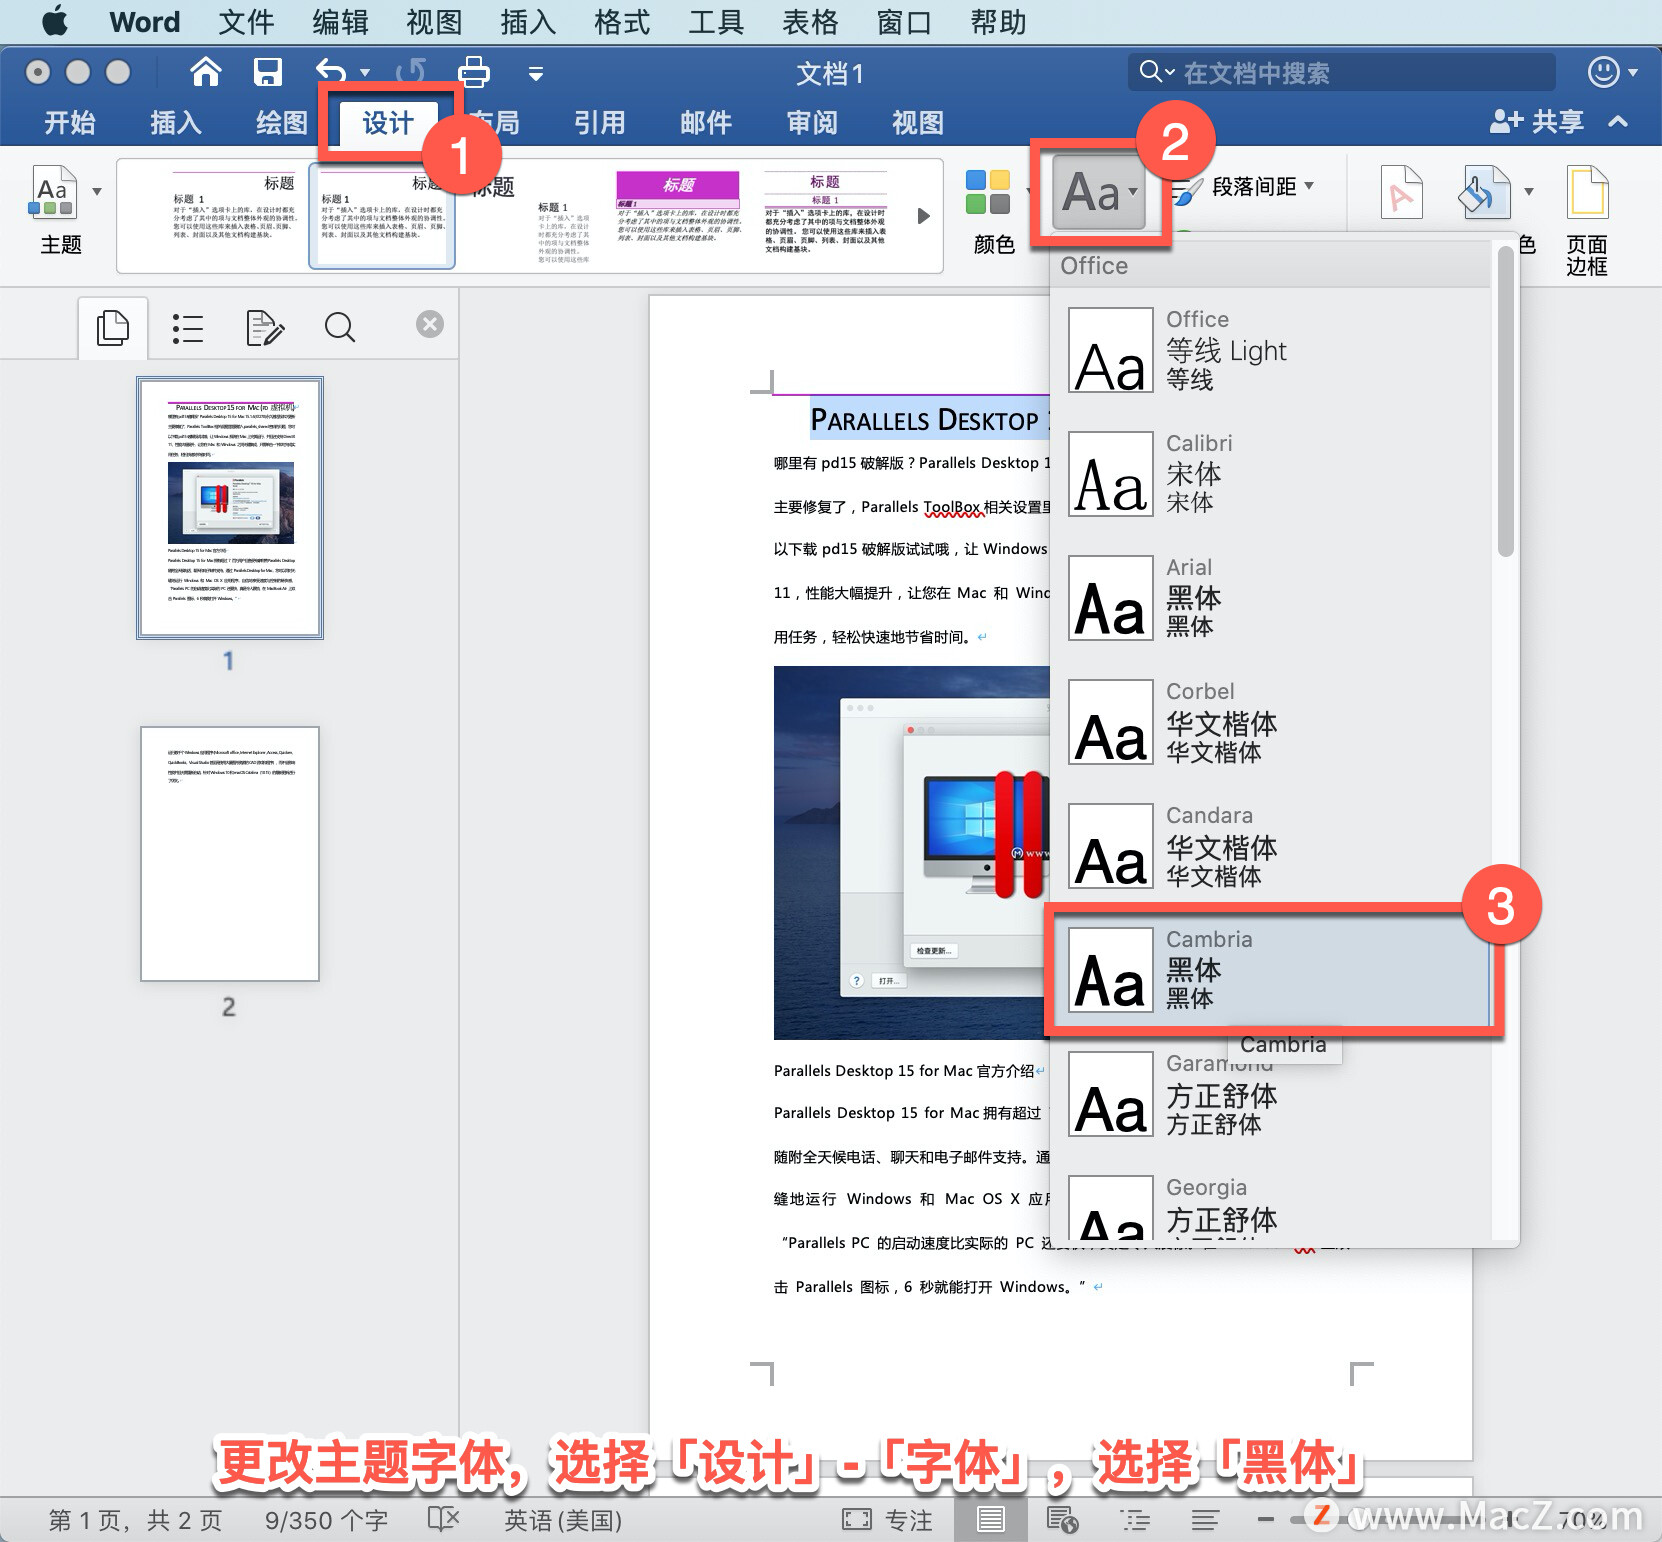Choose the Office 等线 Light font theme
Viewport: 1662px width, 1542px height.
[x=1270, y=350]
